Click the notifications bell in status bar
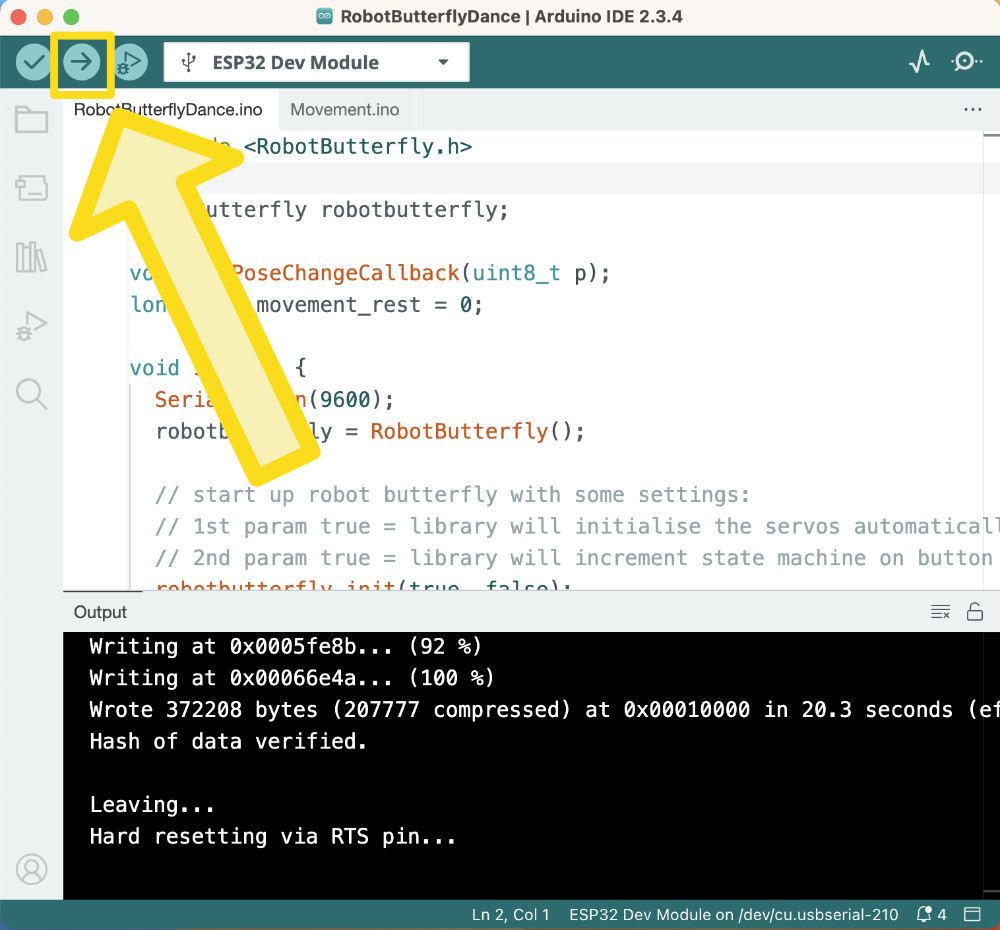 click(x=930, y=914)
